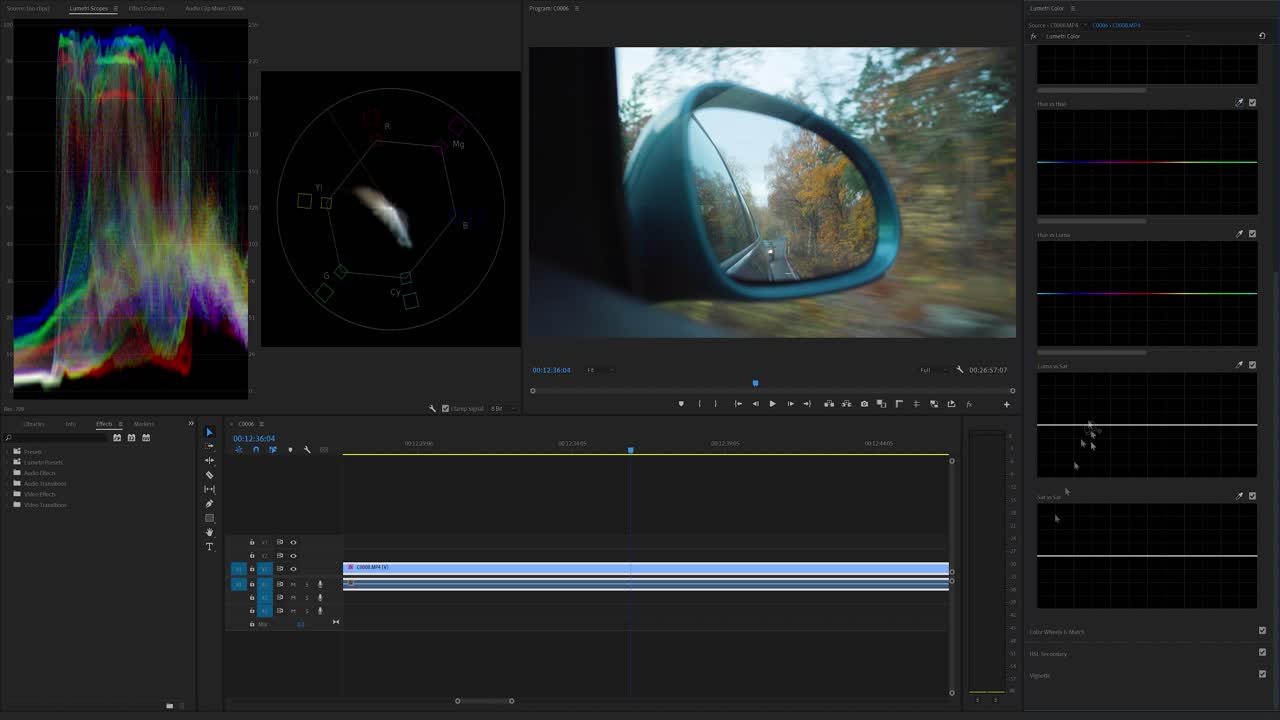Toggle the Snap magnet in the timeline header

(x=256, y=450)
